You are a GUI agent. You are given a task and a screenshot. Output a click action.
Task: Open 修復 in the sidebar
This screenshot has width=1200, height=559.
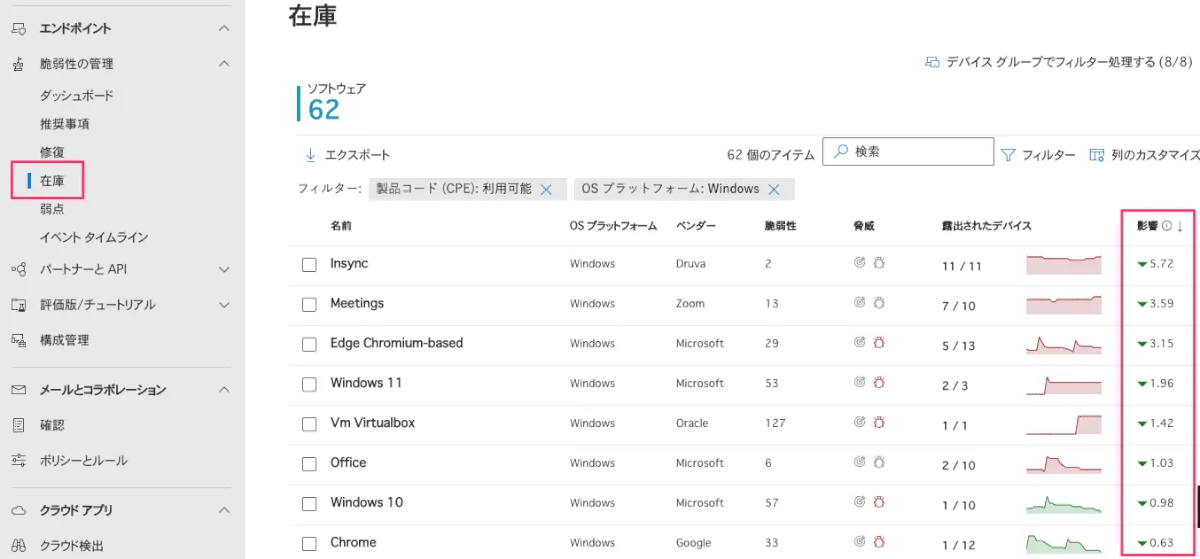[x=52, y=152]
